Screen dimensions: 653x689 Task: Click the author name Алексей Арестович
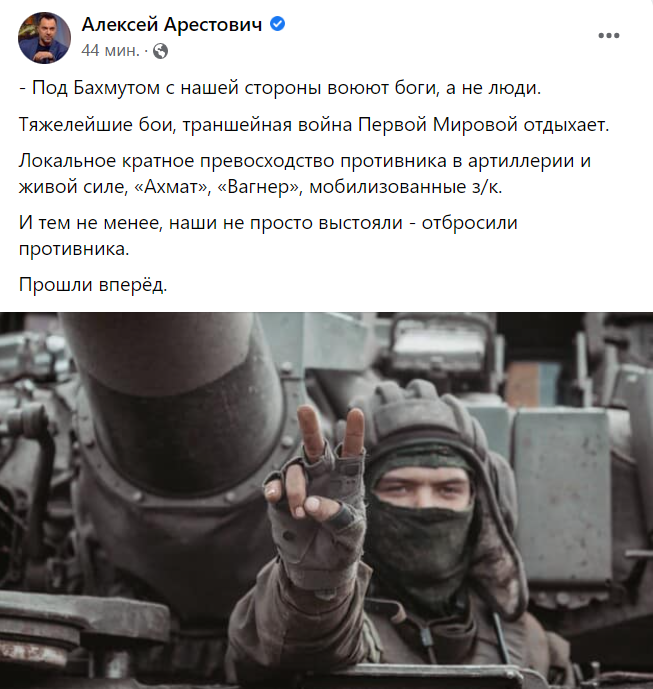tap(172, 25)
